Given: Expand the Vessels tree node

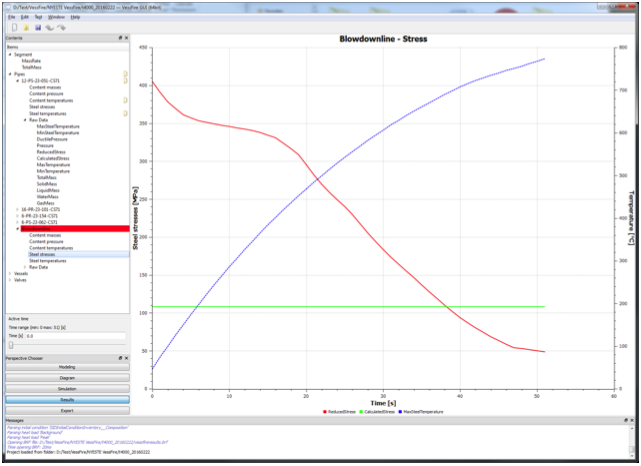Looking at the screenshot, I should click(10, 273).
